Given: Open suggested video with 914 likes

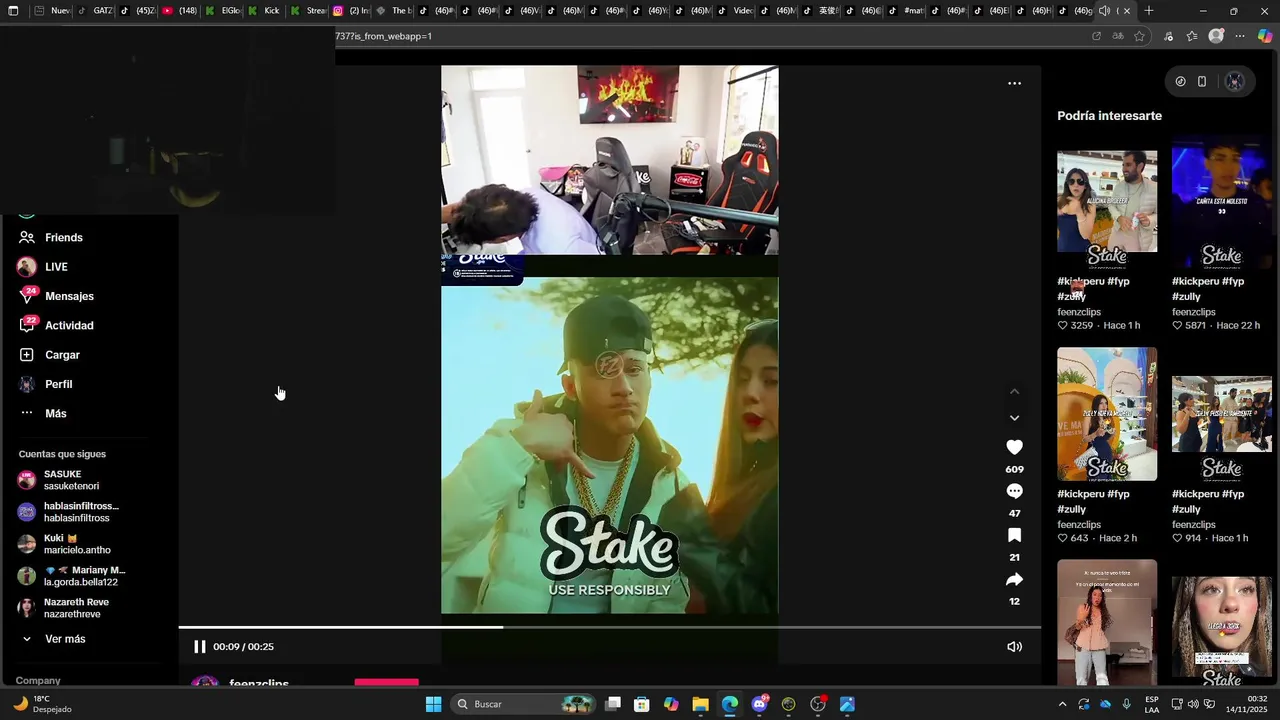Looking at the screenshot, I should [x=1221, y=414].
